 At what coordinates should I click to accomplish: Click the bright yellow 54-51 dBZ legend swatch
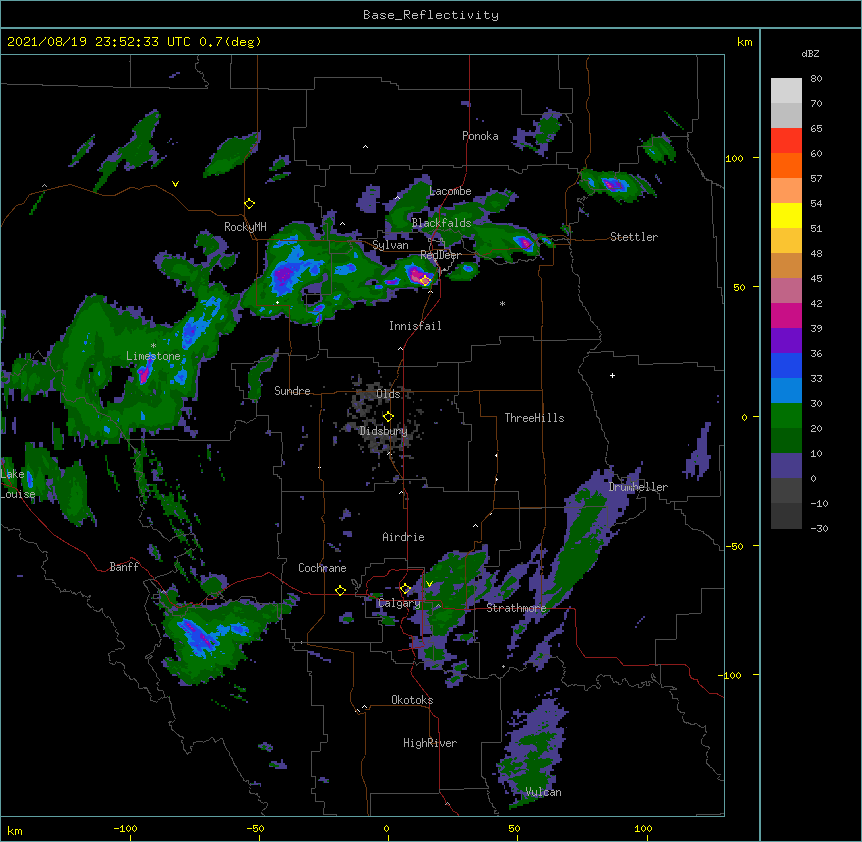point(786,215)
